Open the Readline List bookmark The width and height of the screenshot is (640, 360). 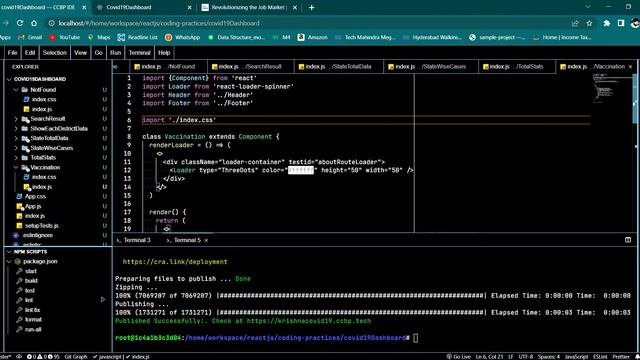pyautogui.click(x=138, y=37)
